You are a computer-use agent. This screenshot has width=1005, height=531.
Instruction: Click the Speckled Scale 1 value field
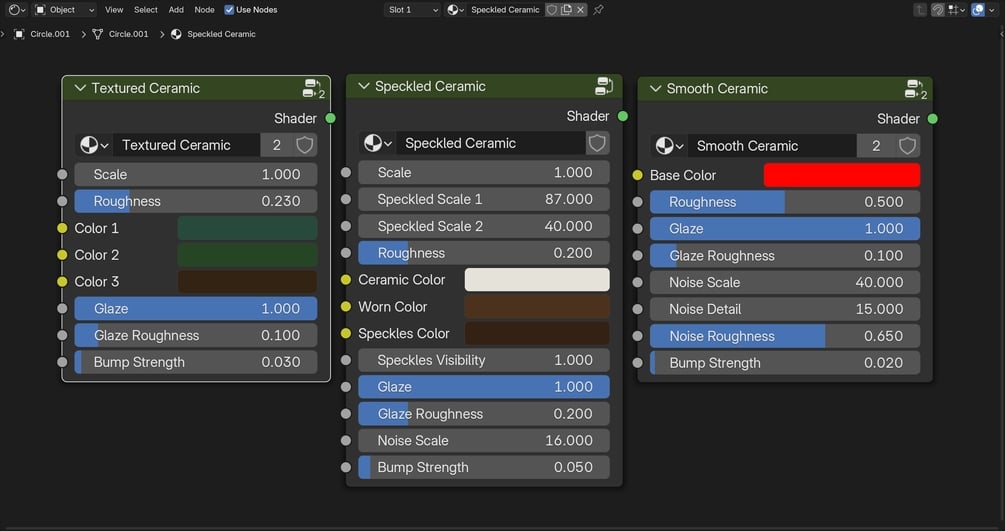pos(484,199)
